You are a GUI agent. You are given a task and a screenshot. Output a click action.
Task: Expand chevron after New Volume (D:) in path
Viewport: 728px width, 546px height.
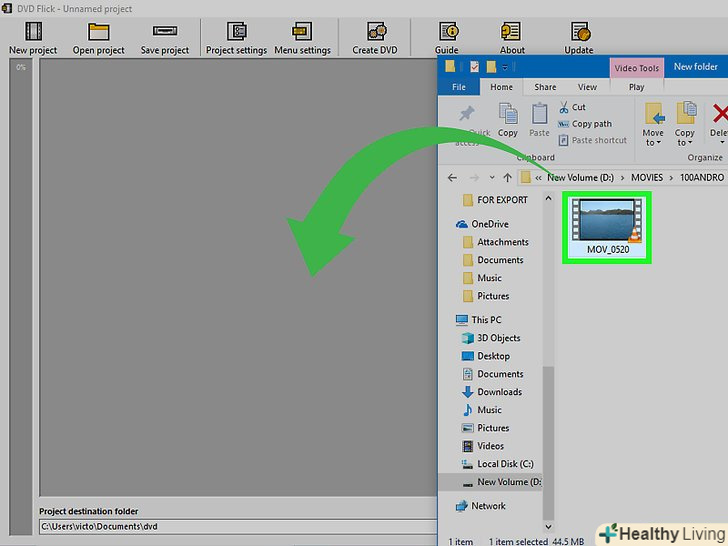pos(622,178)
